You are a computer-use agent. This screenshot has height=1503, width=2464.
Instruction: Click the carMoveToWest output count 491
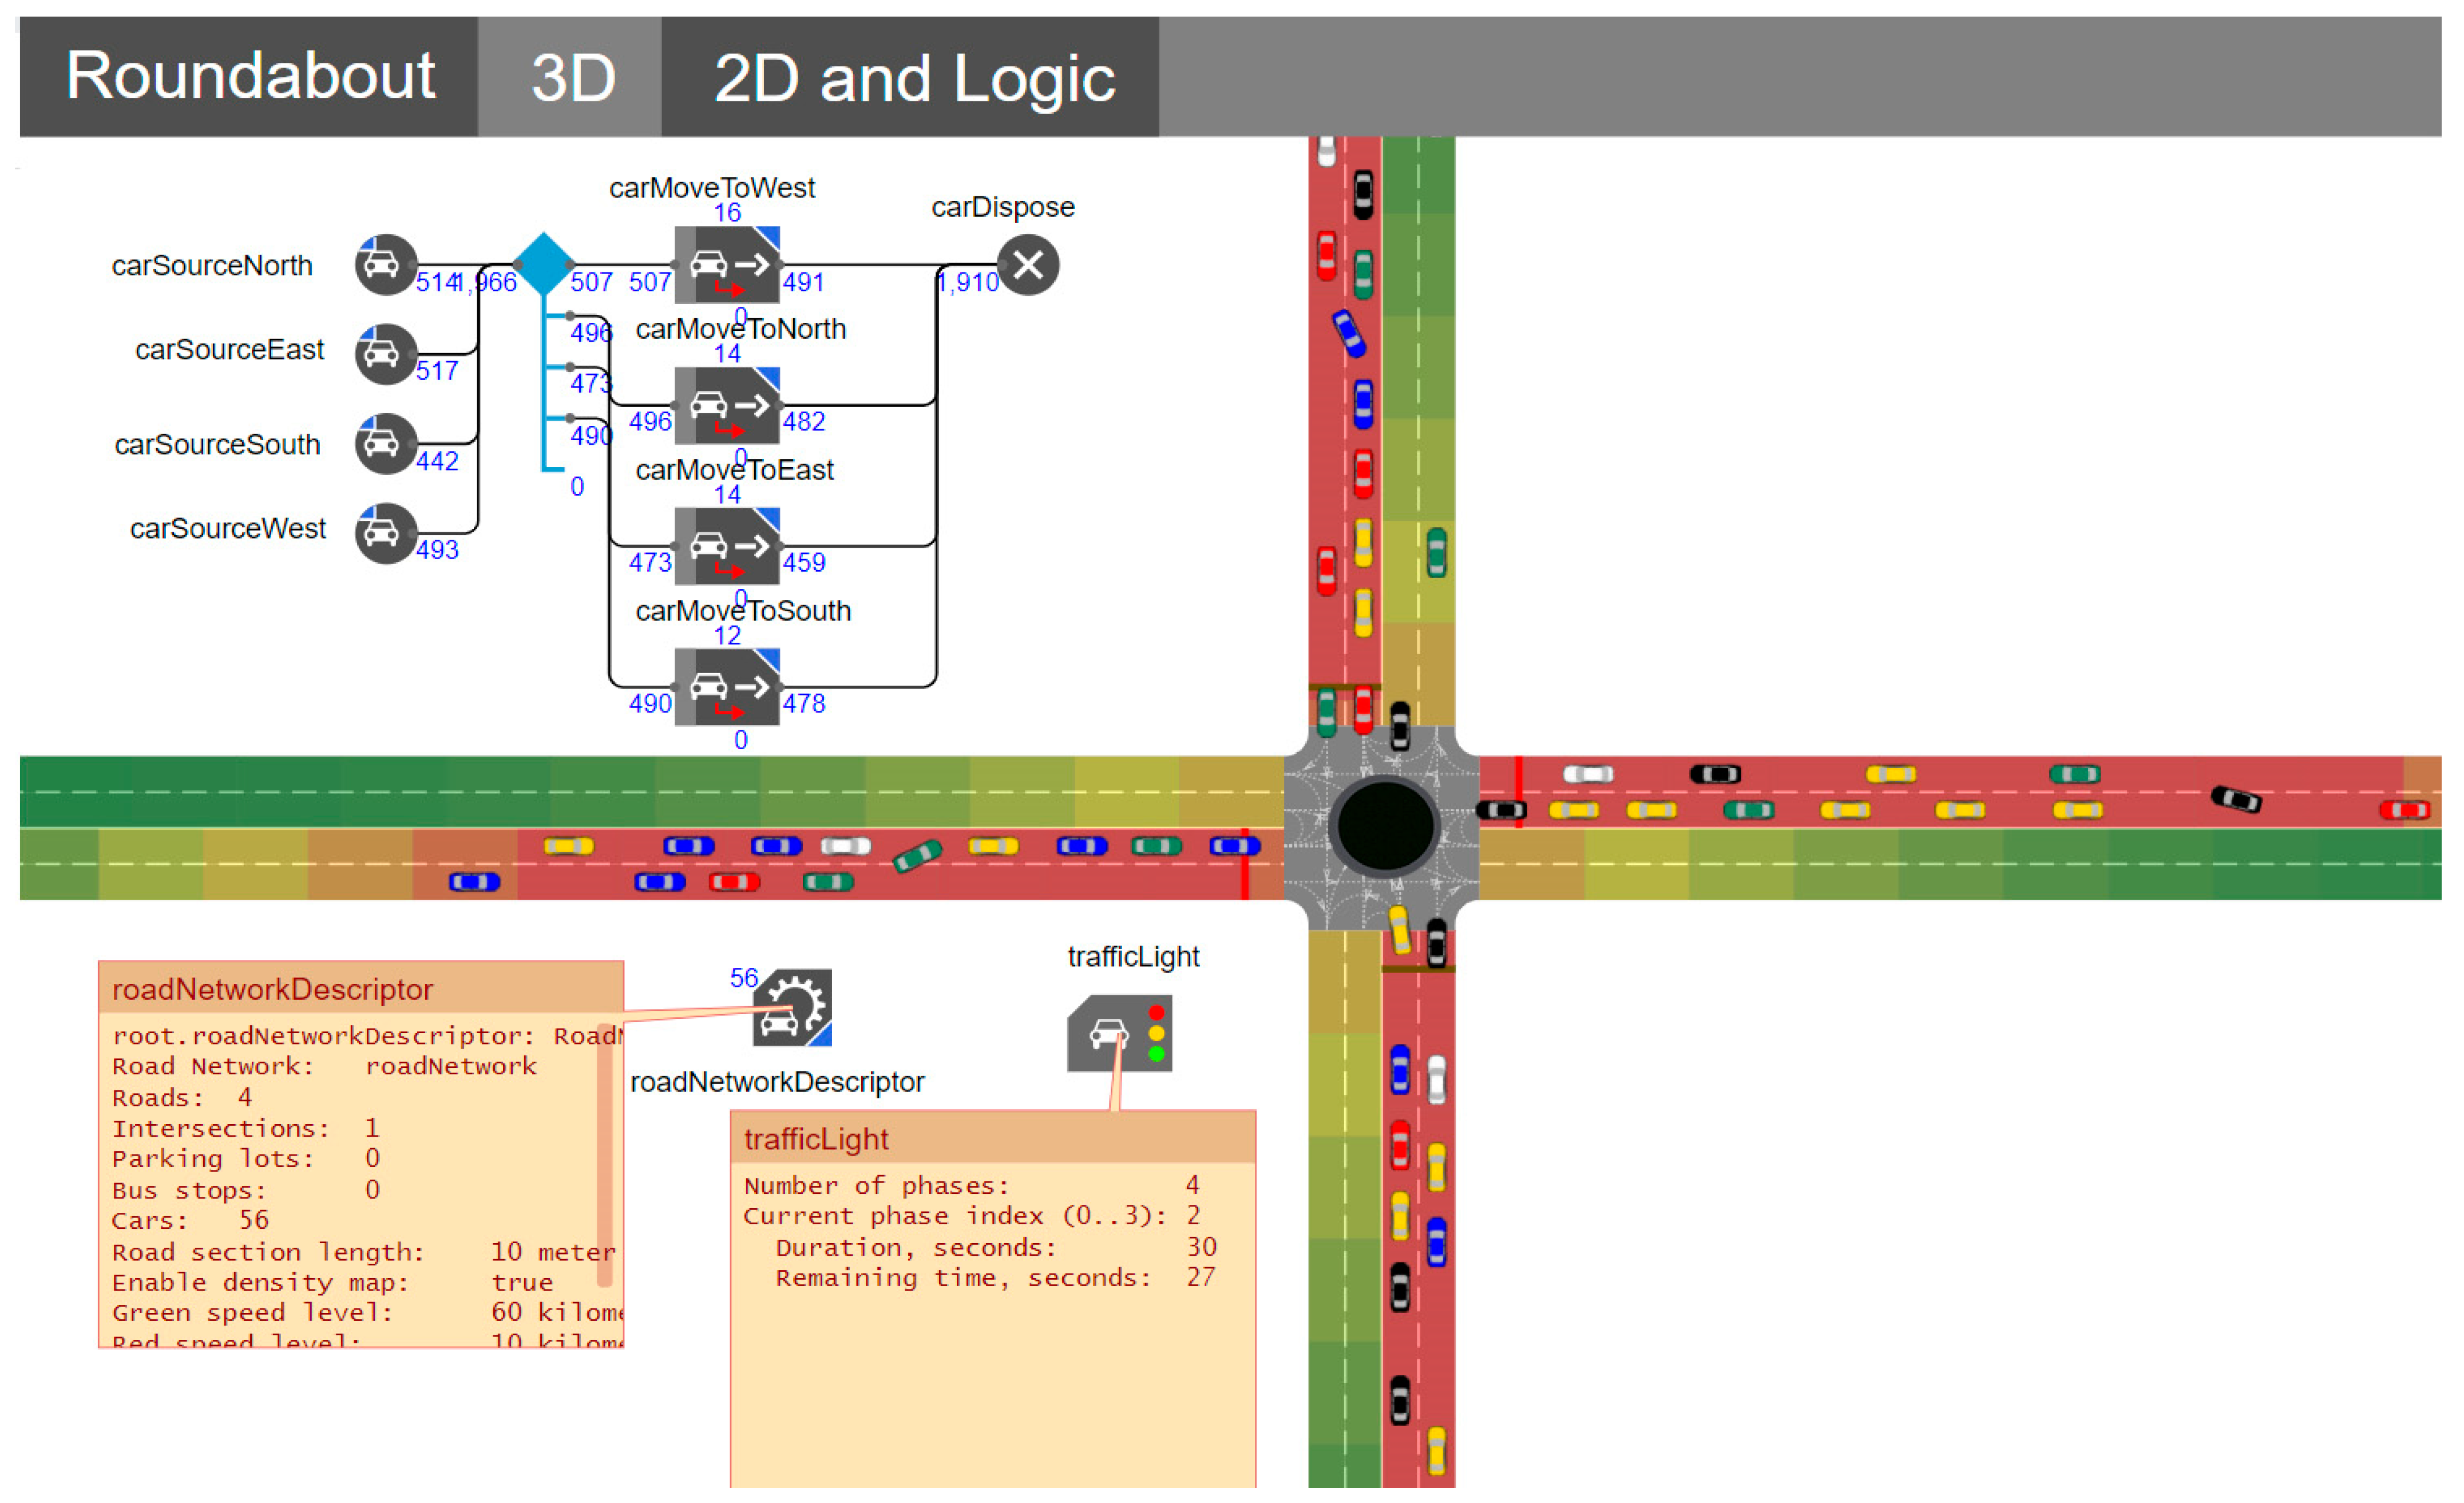804,282
